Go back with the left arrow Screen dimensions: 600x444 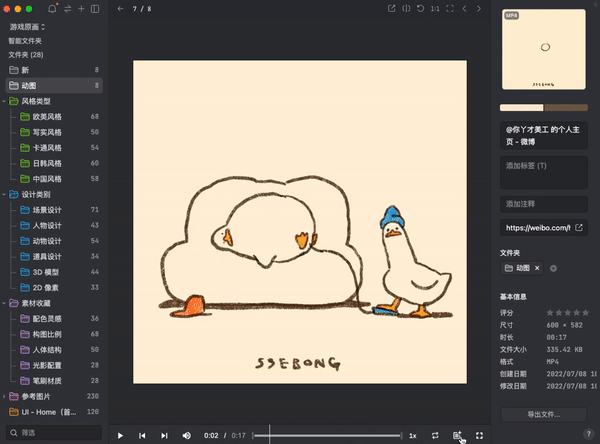pos(121,8)
